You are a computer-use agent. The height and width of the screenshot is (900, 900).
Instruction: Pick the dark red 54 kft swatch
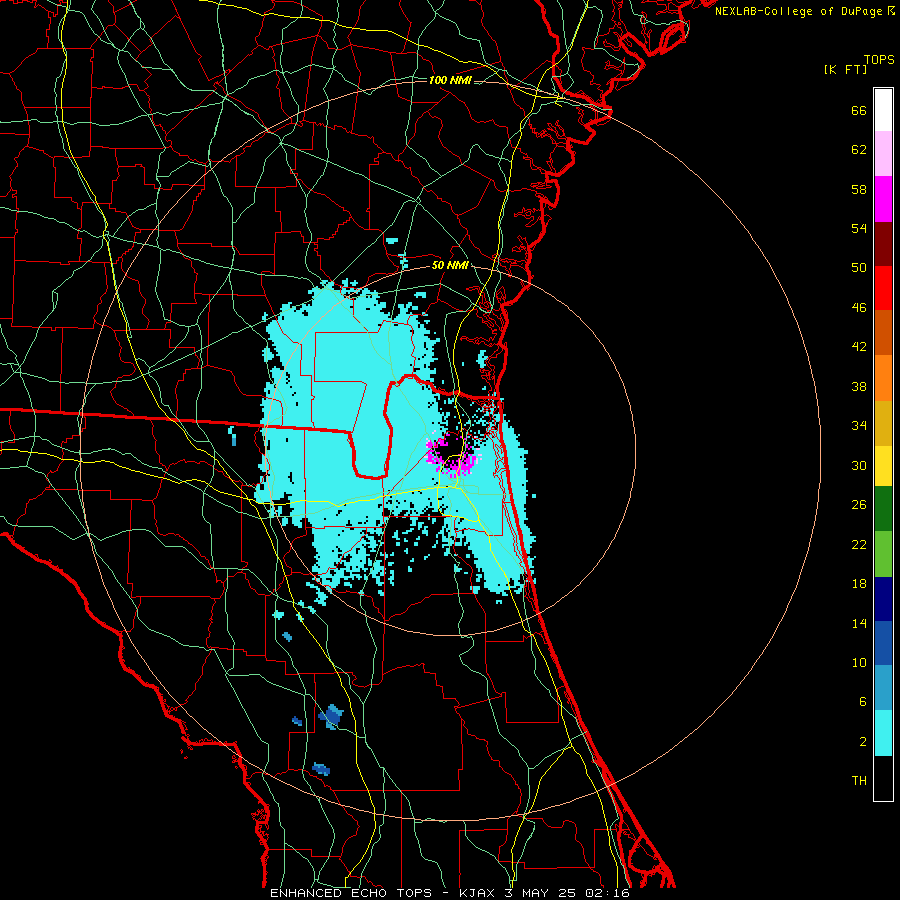pos(883,243)
